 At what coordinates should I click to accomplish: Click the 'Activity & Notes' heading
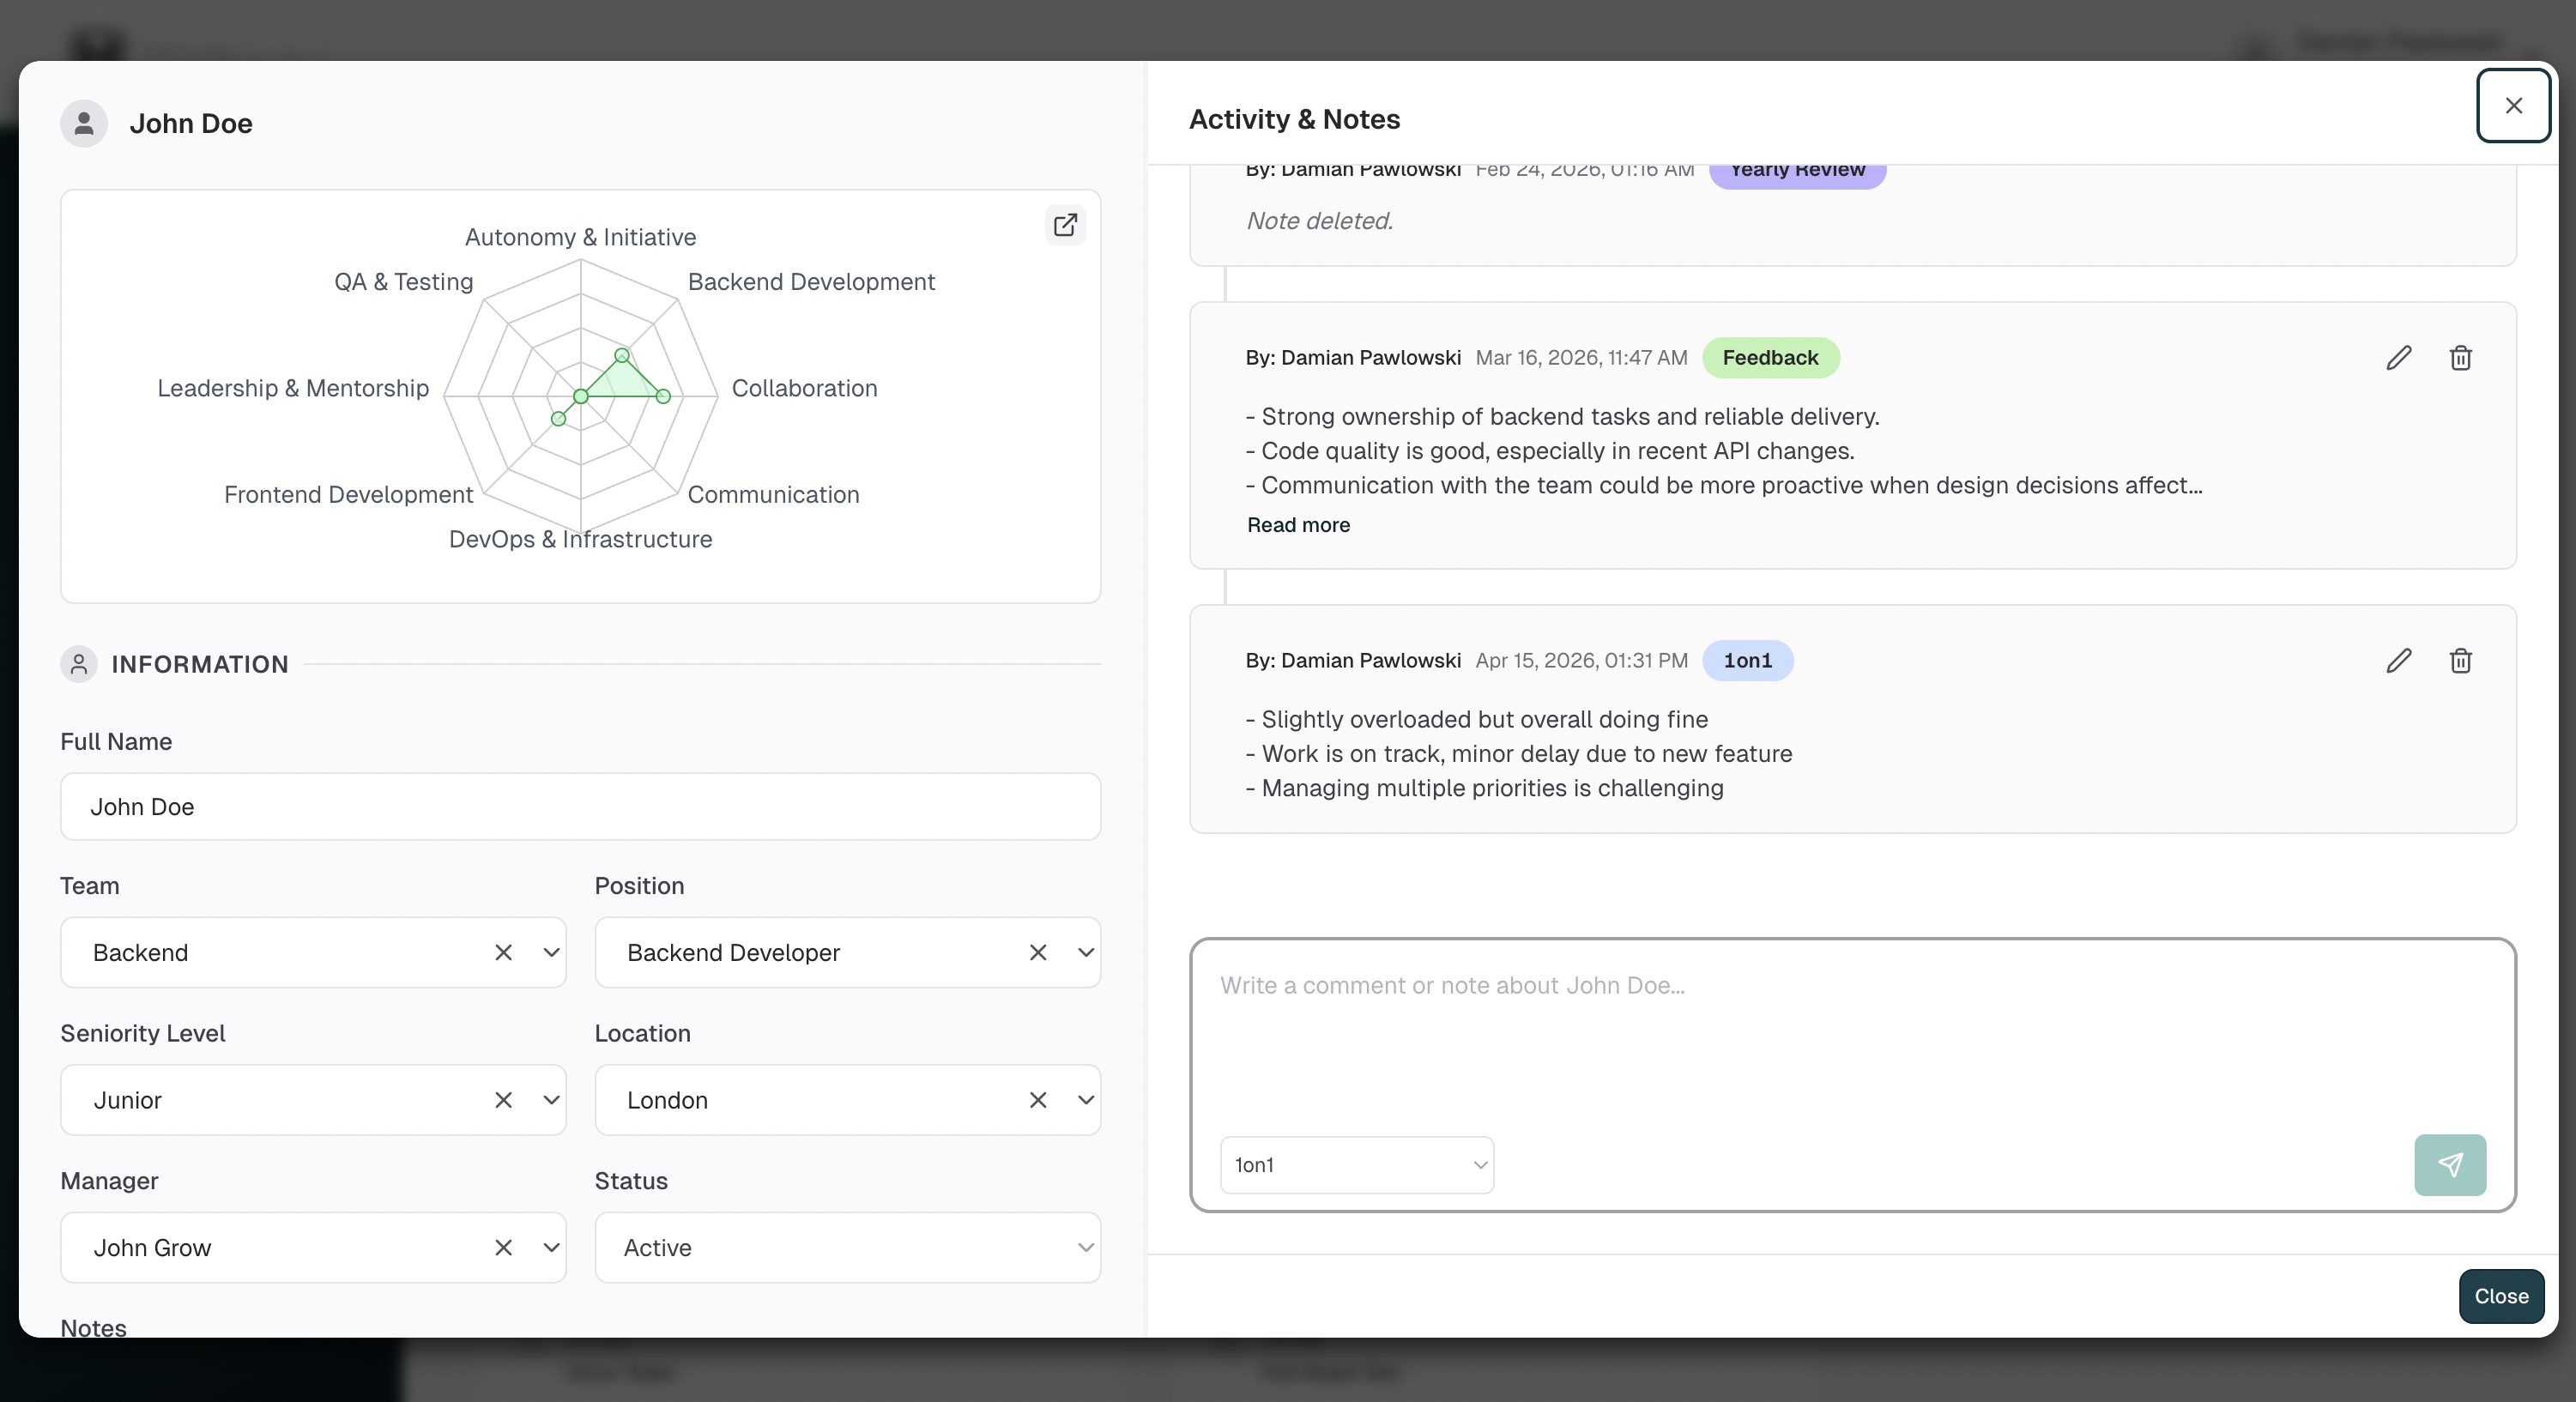point(1294,119)
